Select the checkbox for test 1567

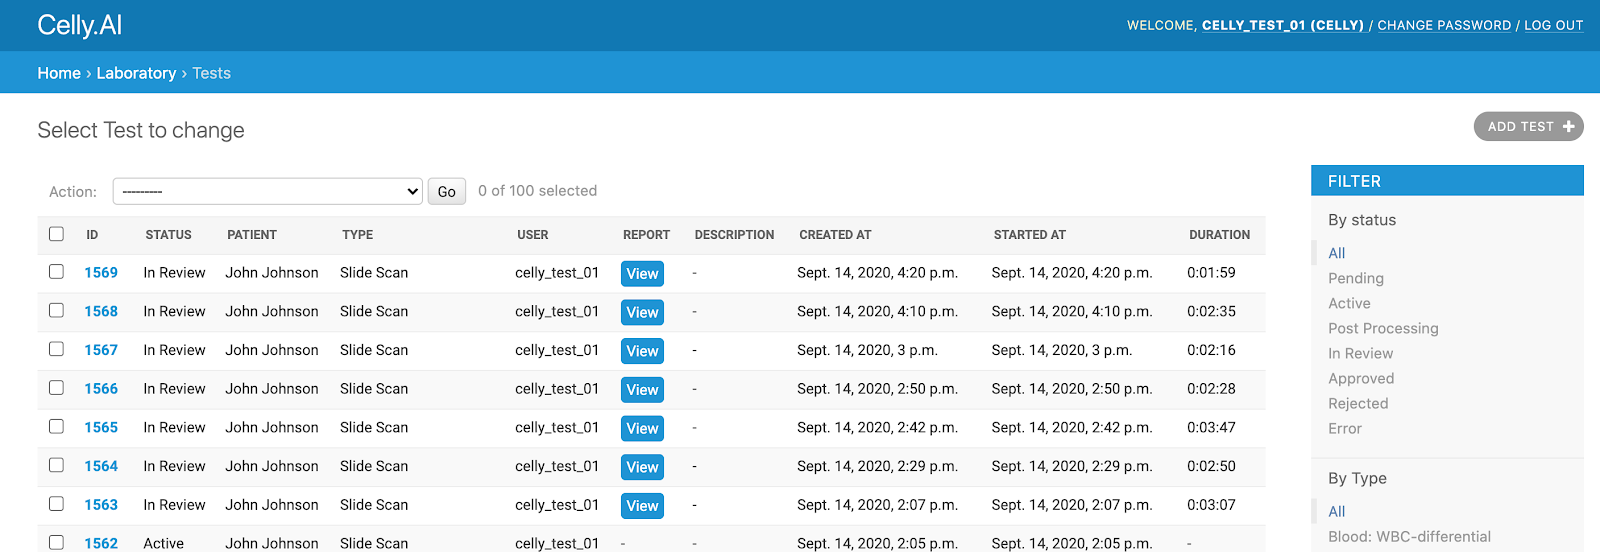click(56, 350)
